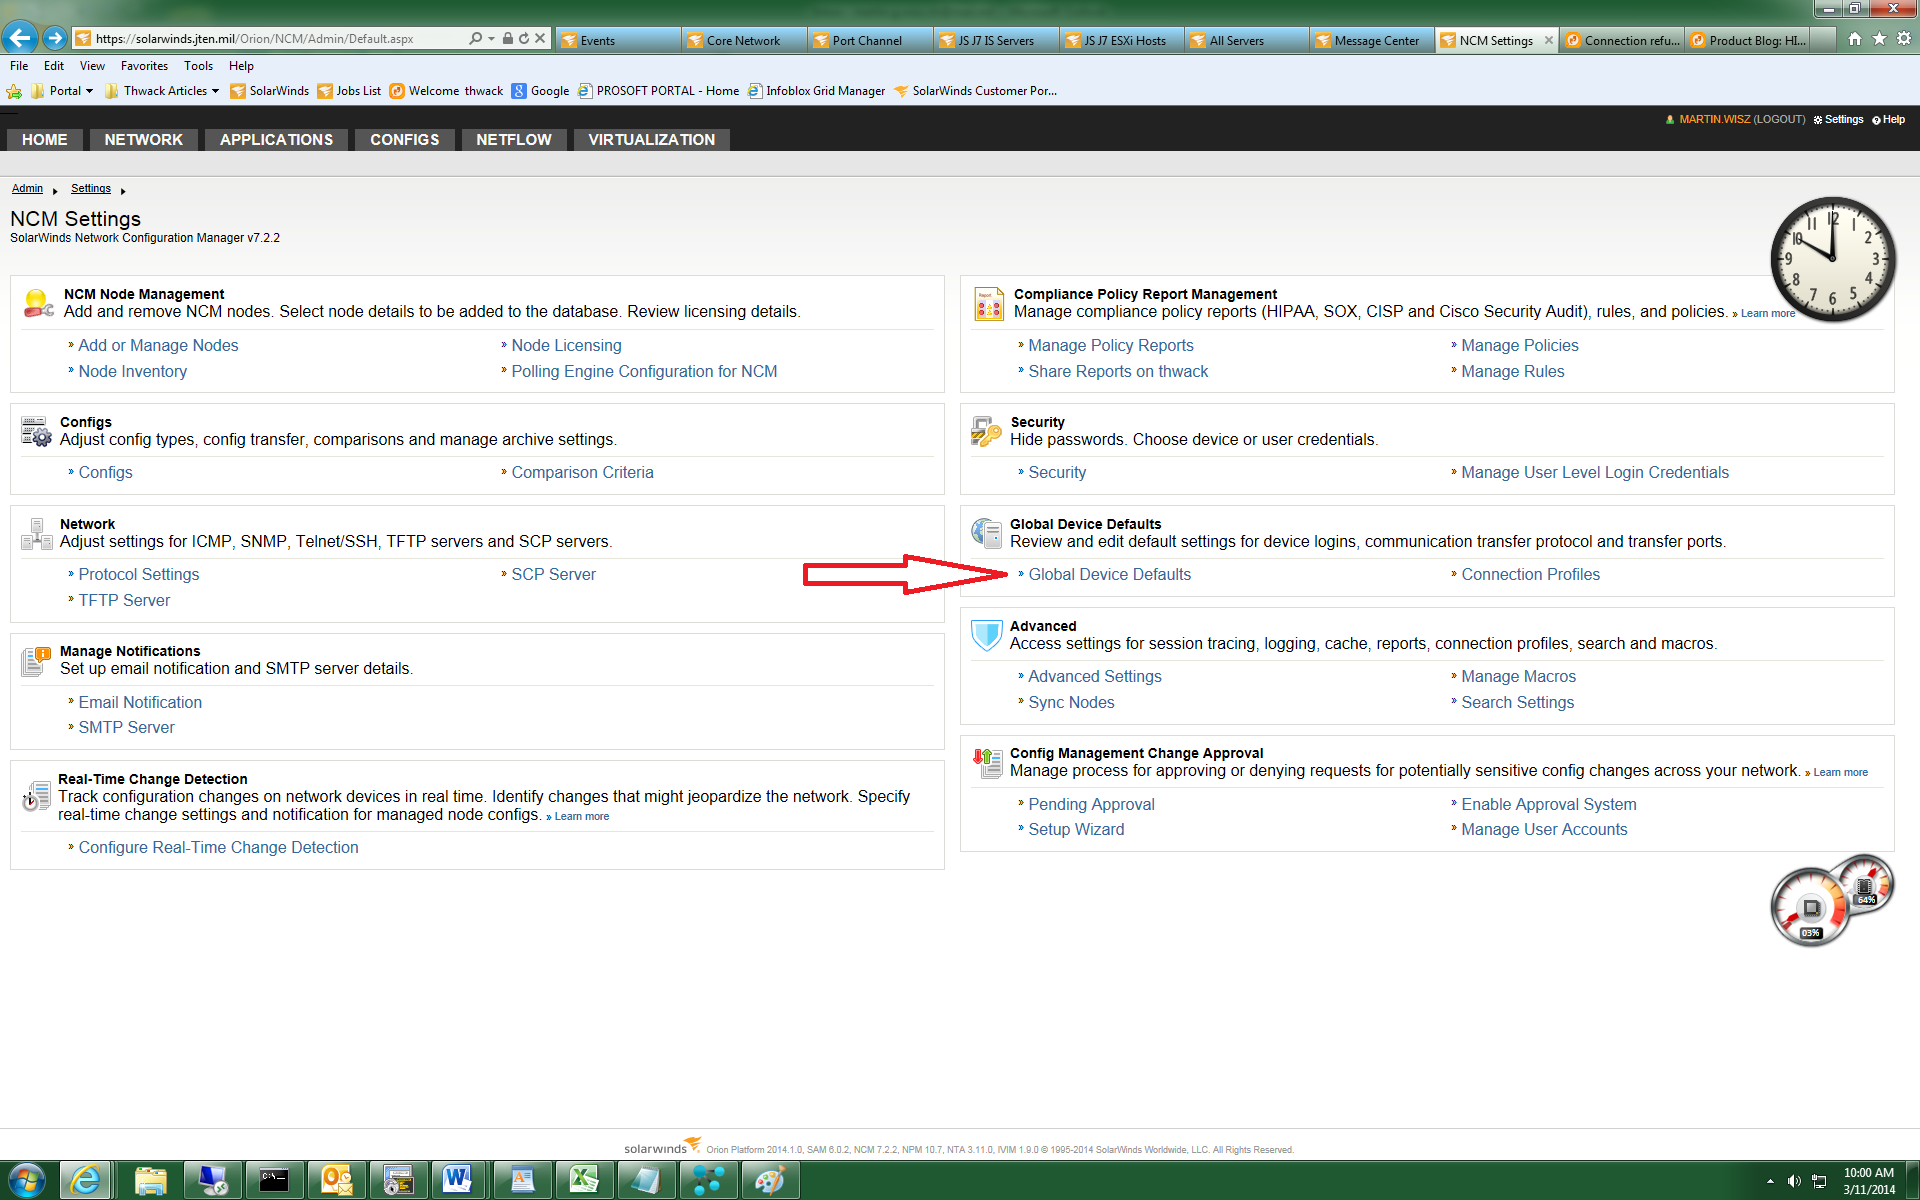The height and width of the screenshot is (1200, 1920).
Task: Click the Manage Notifications section icon
Action: [36, 660]
